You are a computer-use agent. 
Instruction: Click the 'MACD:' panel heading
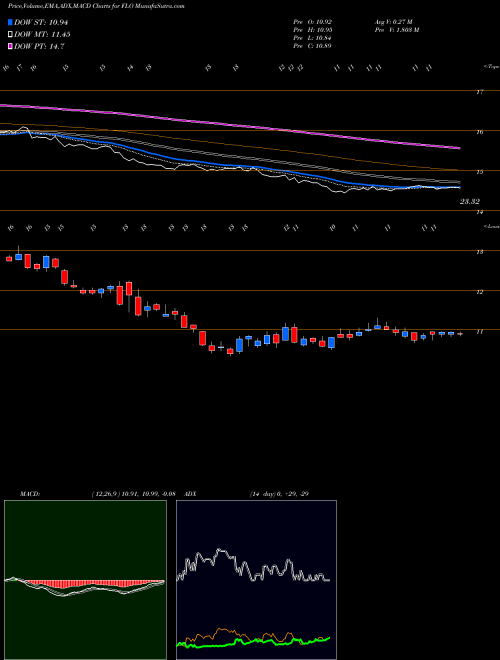pyautogui.click(x=30, y=494)
